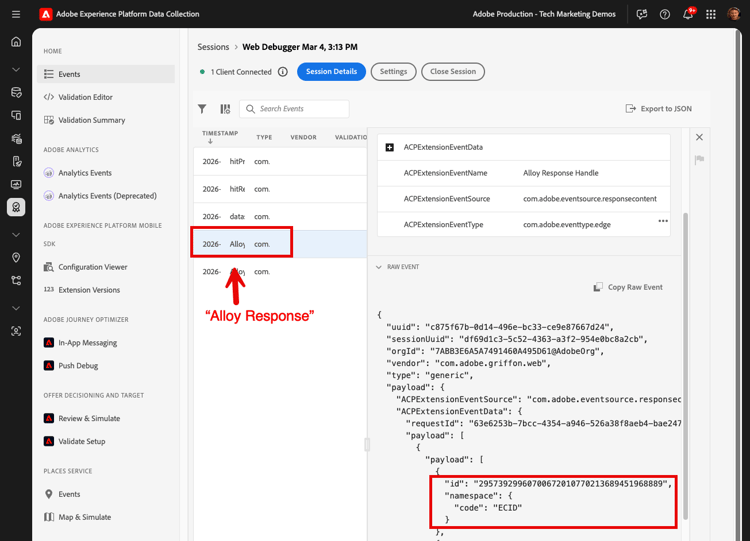Click Session Details button

pos(331,72)
